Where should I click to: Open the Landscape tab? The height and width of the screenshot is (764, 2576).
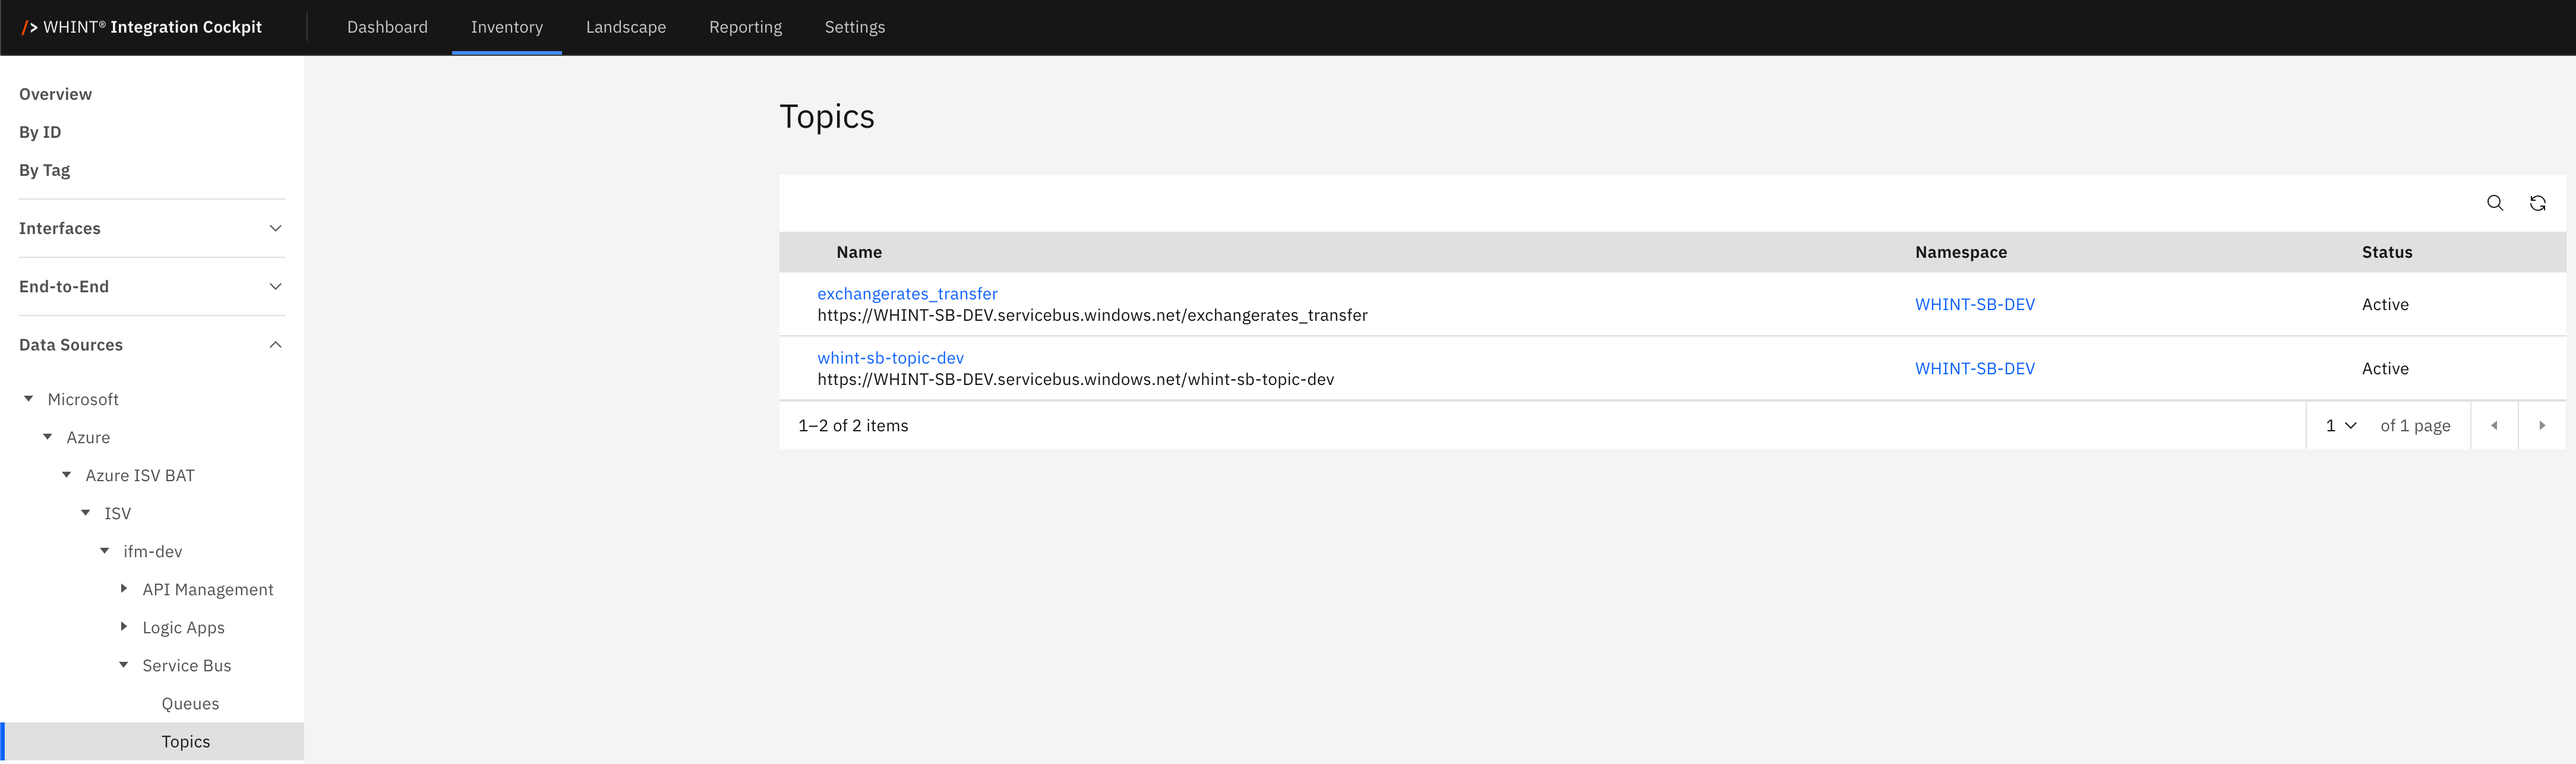pyautogui.click(x=625, y=27)
